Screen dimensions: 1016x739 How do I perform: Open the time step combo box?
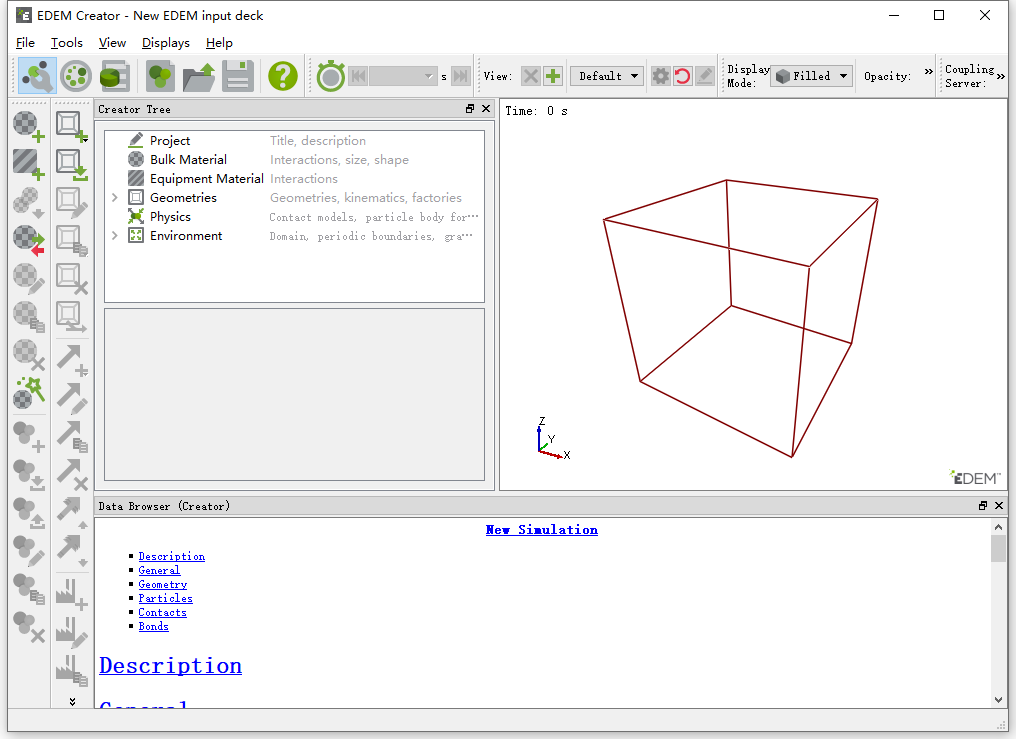click(402, 76)
